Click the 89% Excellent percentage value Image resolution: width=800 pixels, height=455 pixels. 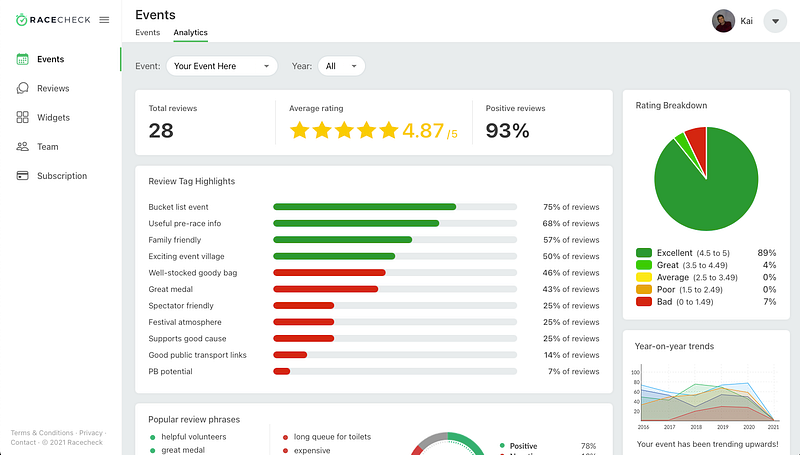point(767,252)
